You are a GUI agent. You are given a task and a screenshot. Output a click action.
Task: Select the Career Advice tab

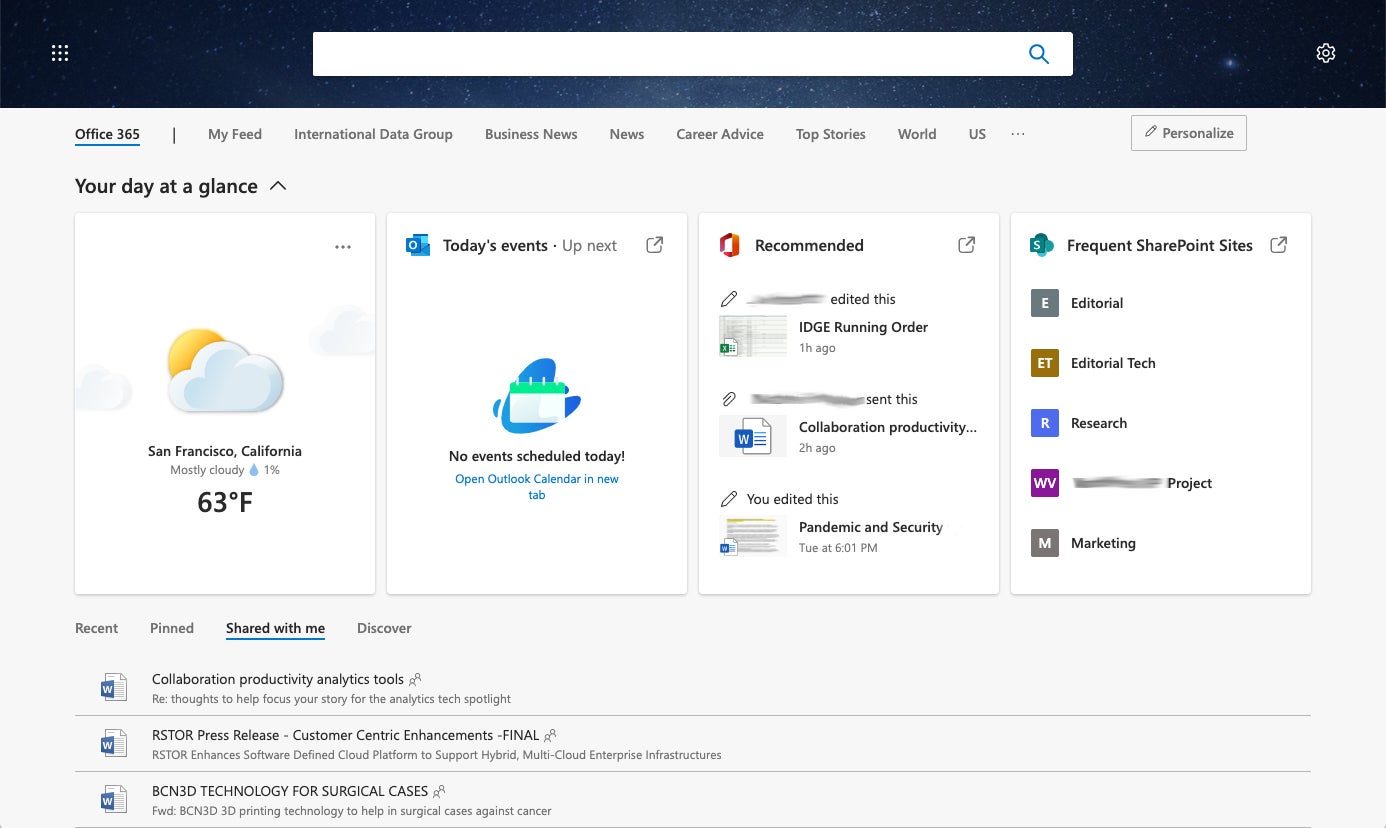click(x=720, y=134)
